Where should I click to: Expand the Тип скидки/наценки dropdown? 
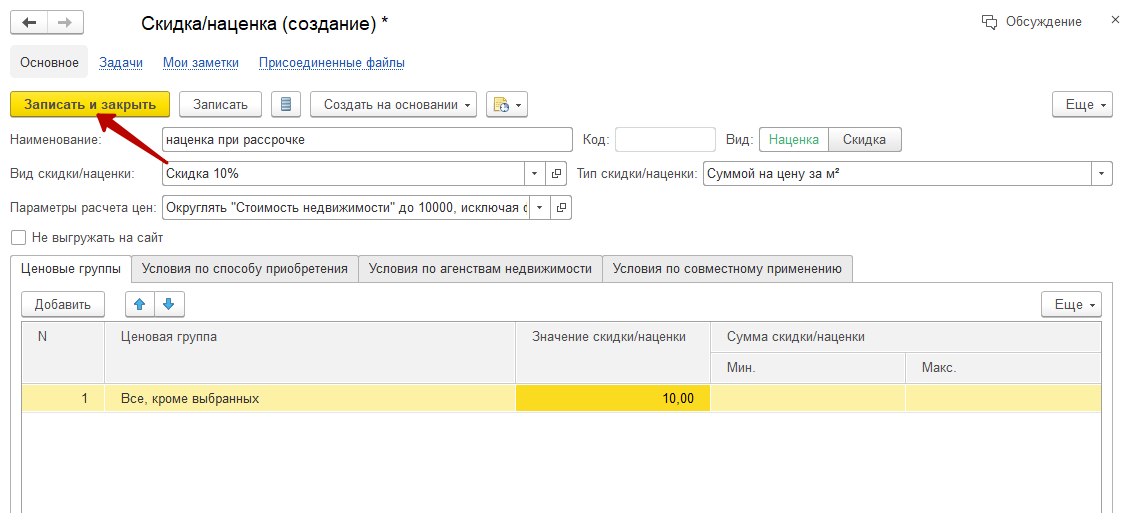point(1102,173)
